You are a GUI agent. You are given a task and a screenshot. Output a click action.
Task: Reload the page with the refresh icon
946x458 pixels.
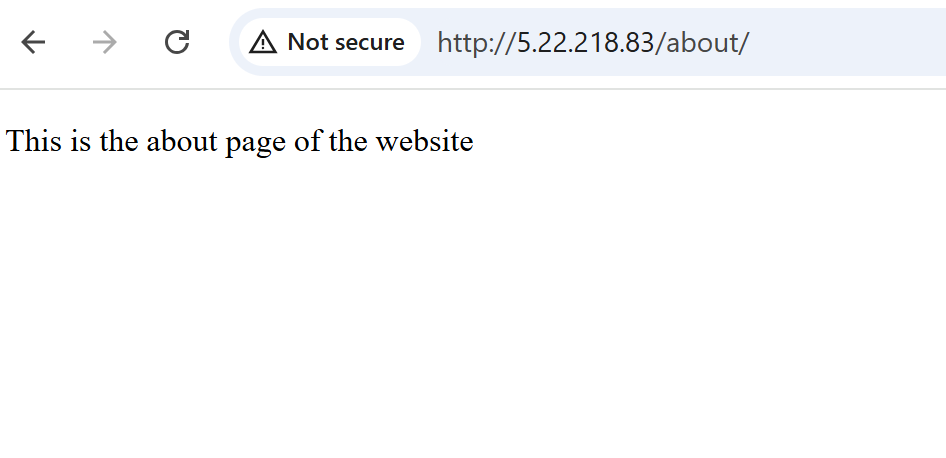(177, 42)
